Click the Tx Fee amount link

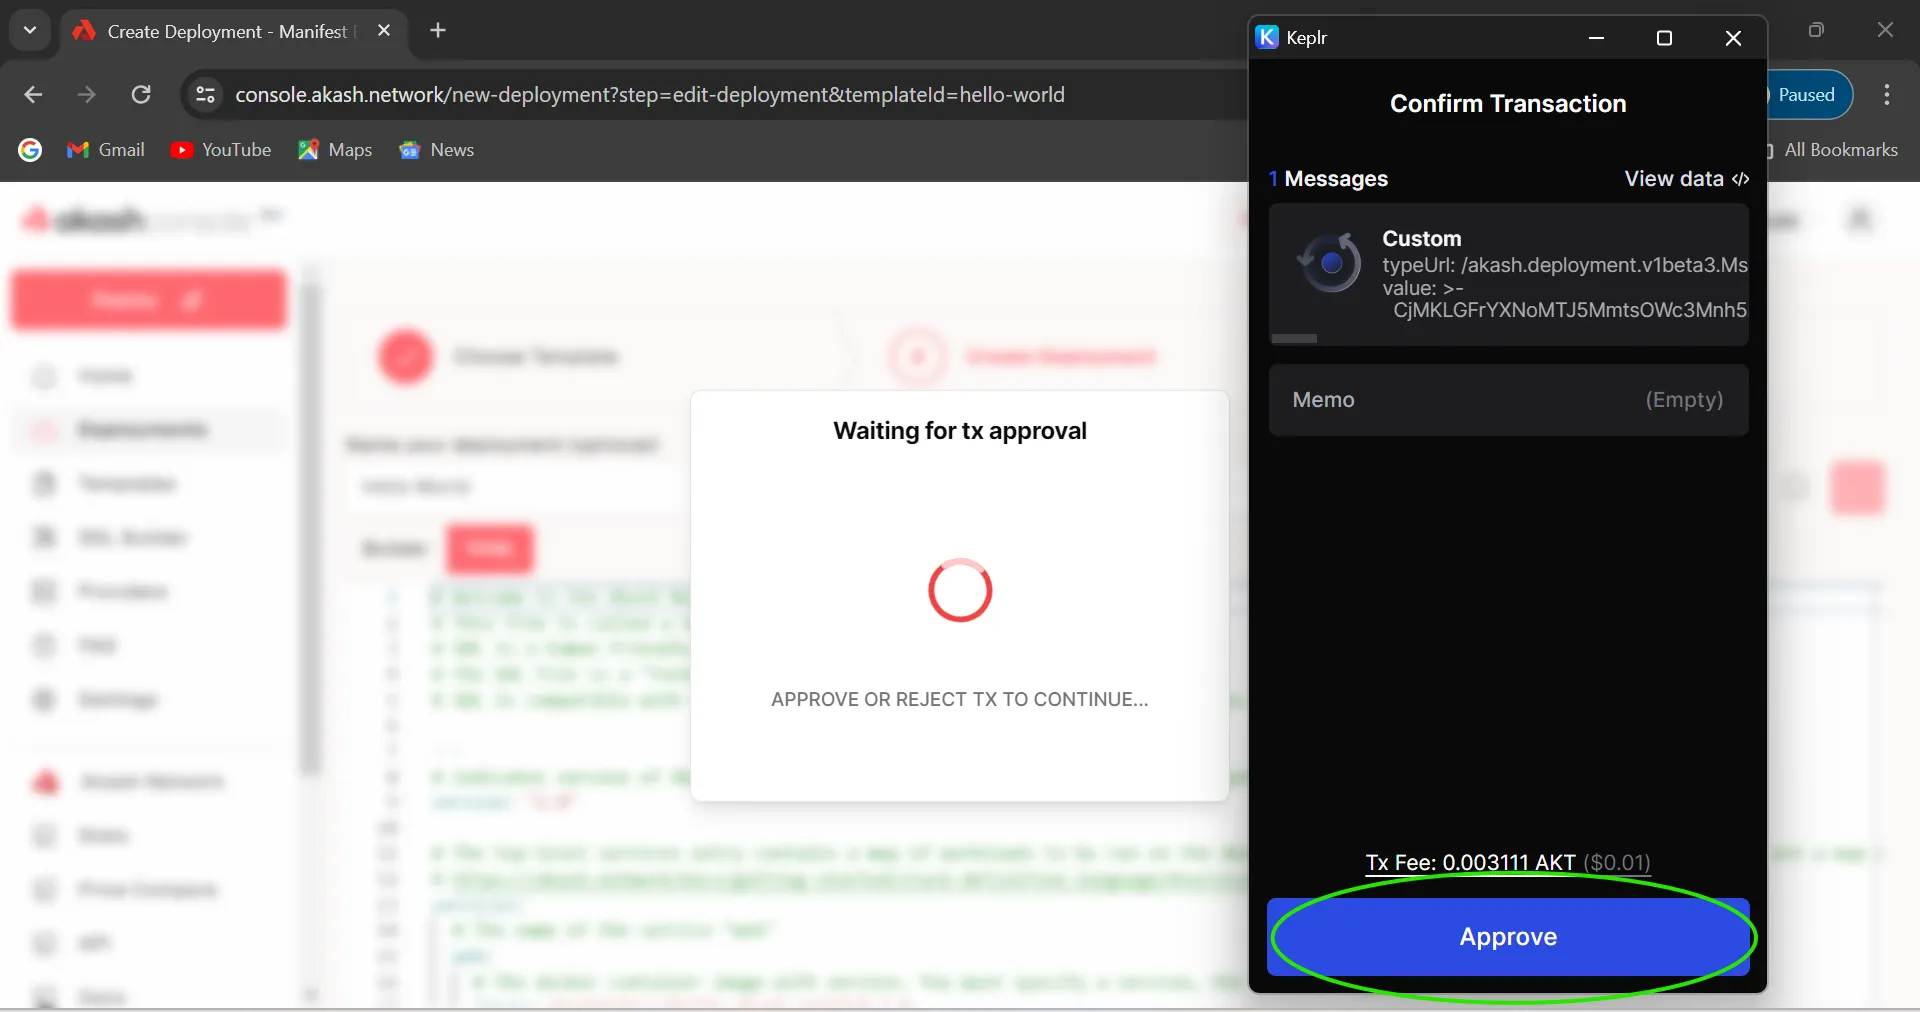[x=1507, y=862]
